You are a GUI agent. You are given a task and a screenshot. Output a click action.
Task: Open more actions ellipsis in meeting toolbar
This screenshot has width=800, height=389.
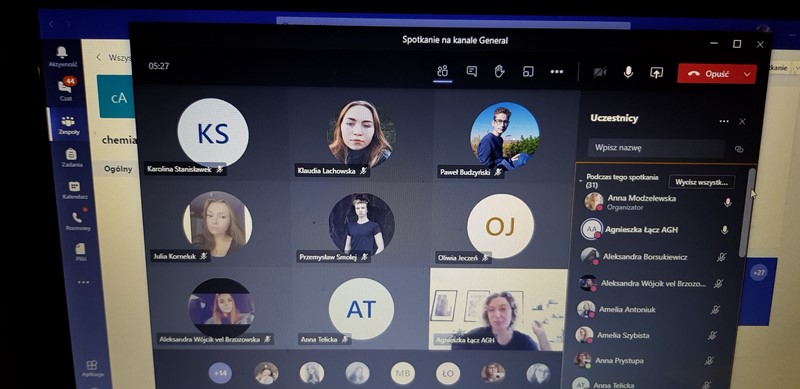pos(557,72)
